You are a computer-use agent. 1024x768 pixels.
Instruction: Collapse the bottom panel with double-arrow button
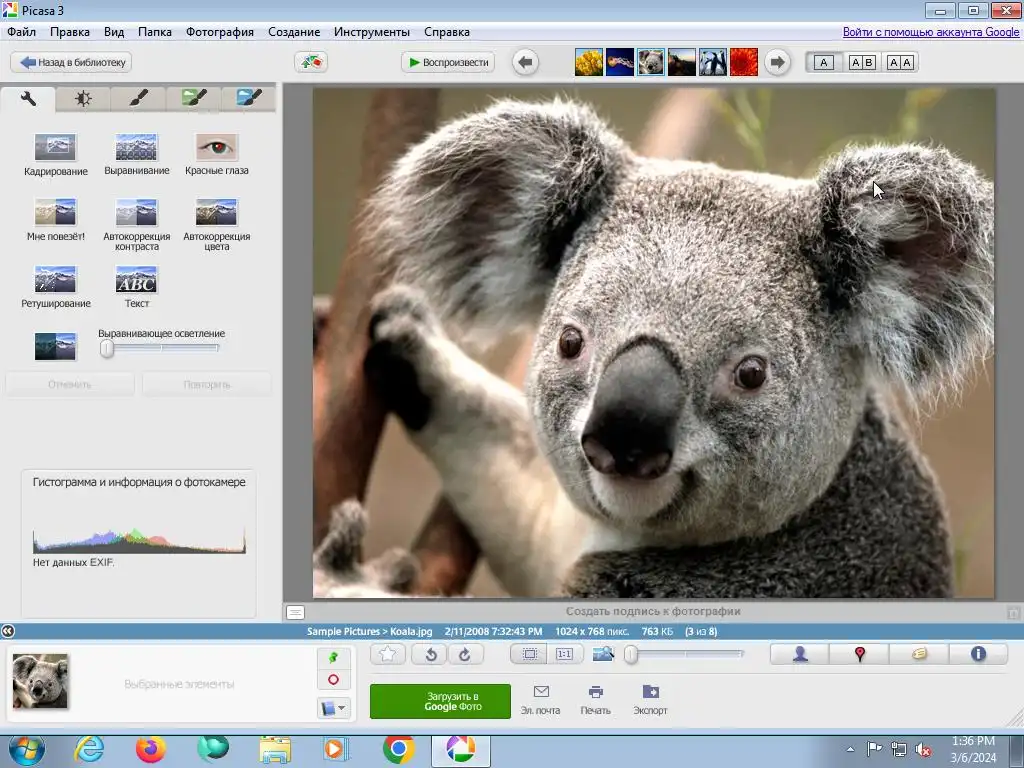coord(8,631)
